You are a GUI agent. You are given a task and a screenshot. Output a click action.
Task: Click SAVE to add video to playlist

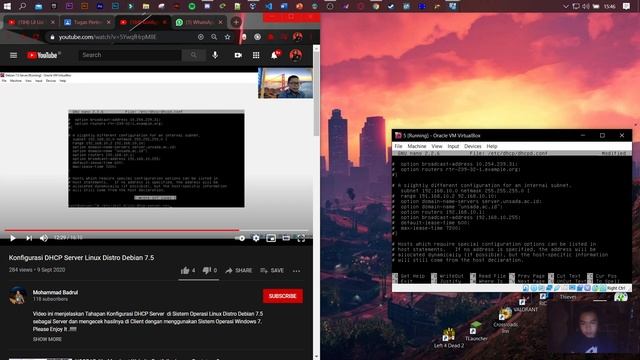point(272,270)
